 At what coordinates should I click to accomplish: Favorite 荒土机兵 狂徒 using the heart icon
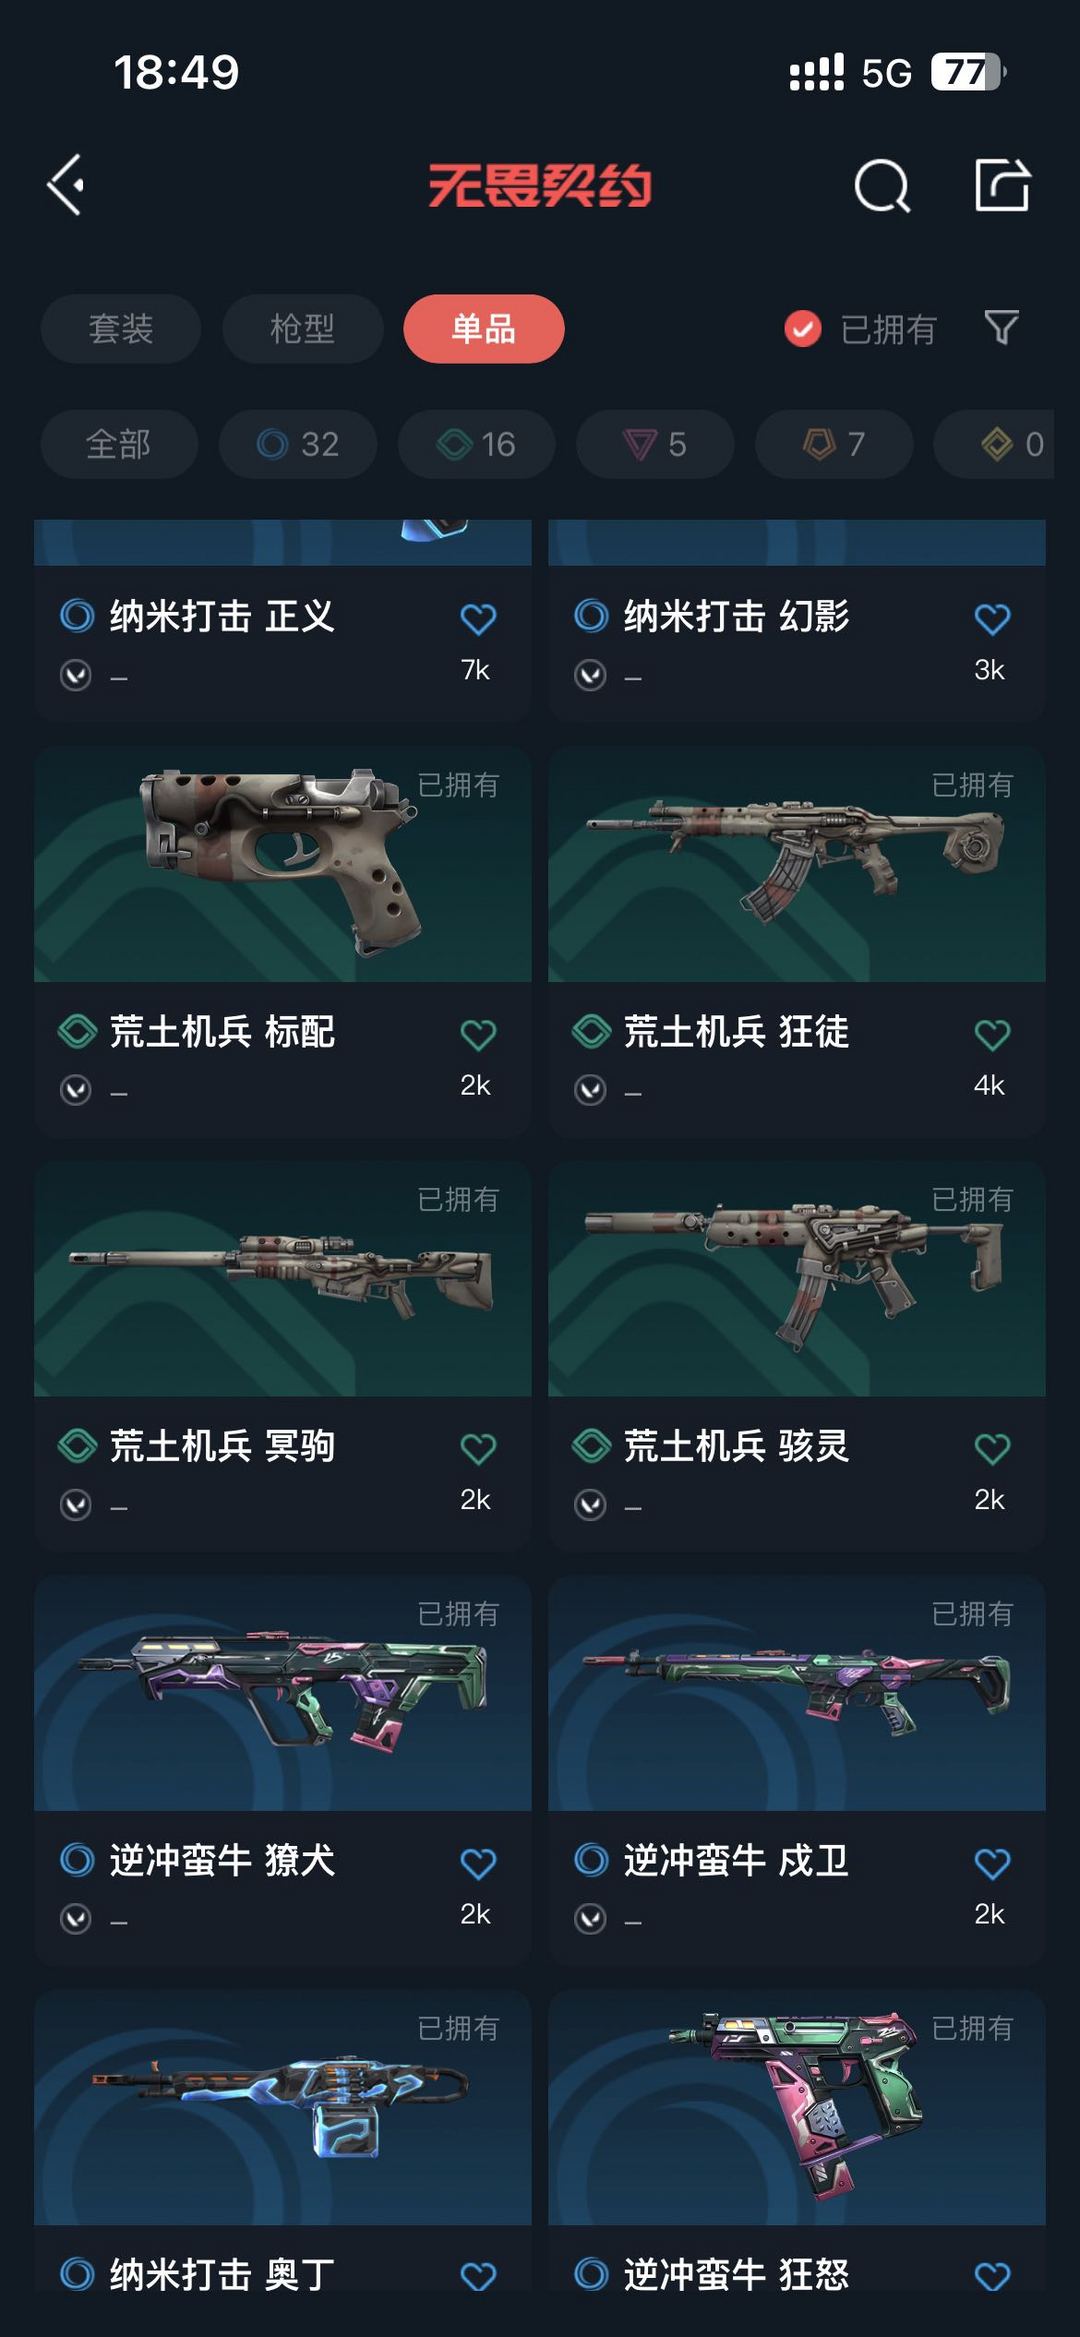(992, 1034)
